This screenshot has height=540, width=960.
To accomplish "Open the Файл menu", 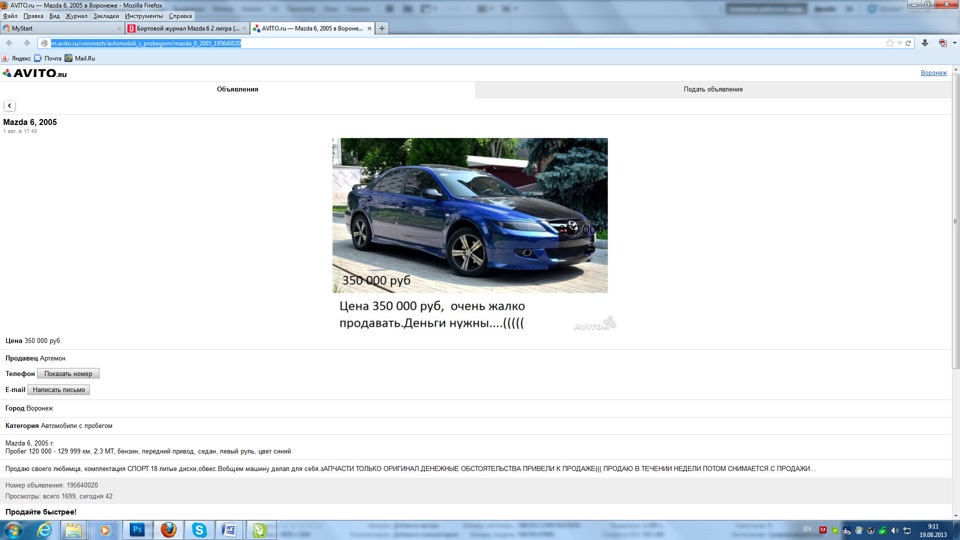I will point(10,16).
